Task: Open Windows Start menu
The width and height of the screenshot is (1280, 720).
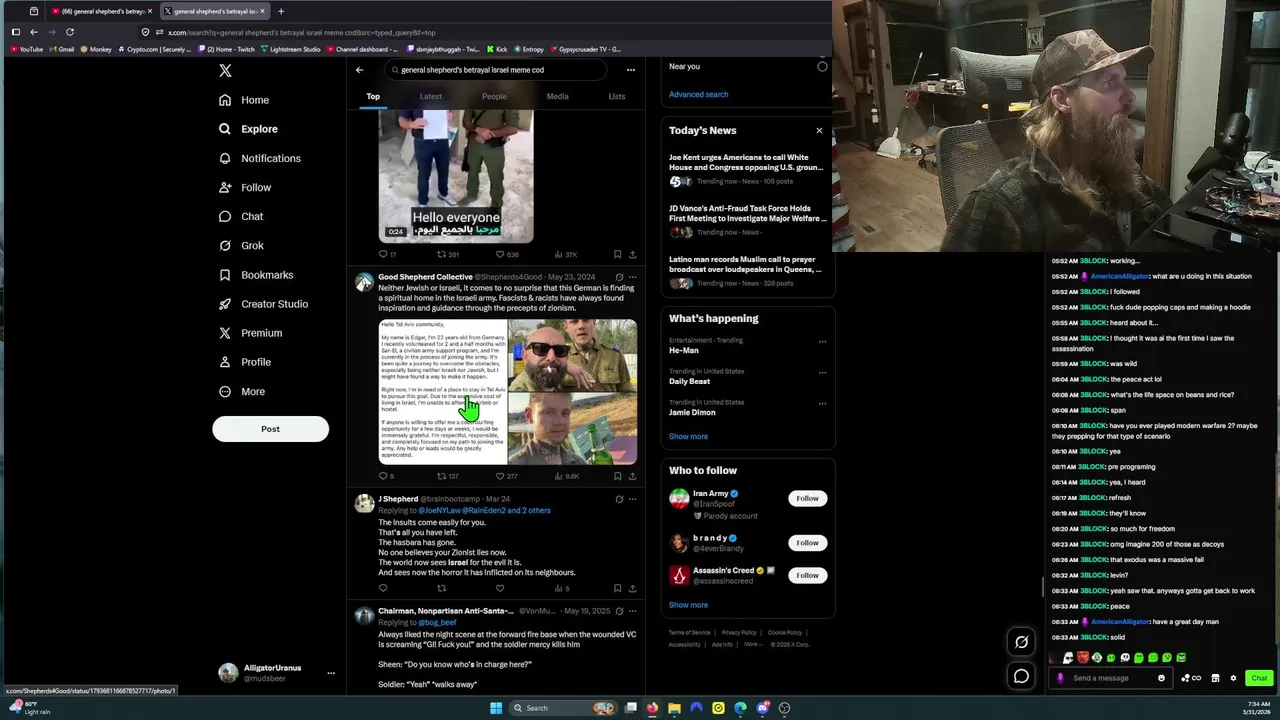Action: 496,708
